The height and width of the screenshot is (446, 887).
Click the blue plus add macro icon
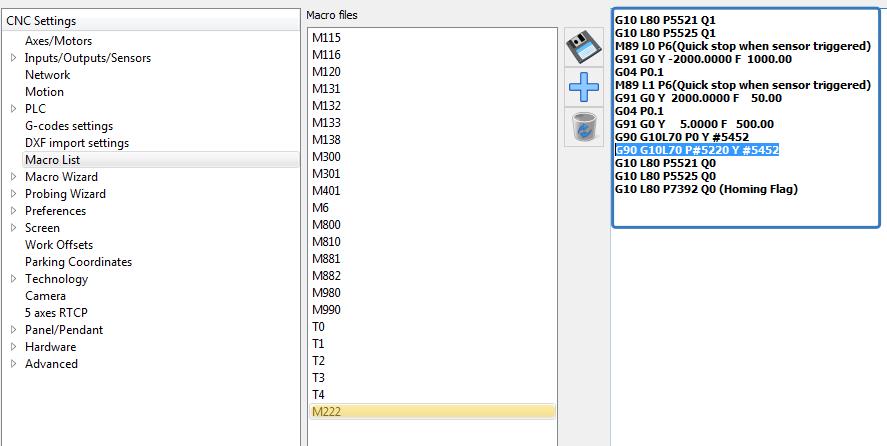pyautogui.click(x=583, y=87)
